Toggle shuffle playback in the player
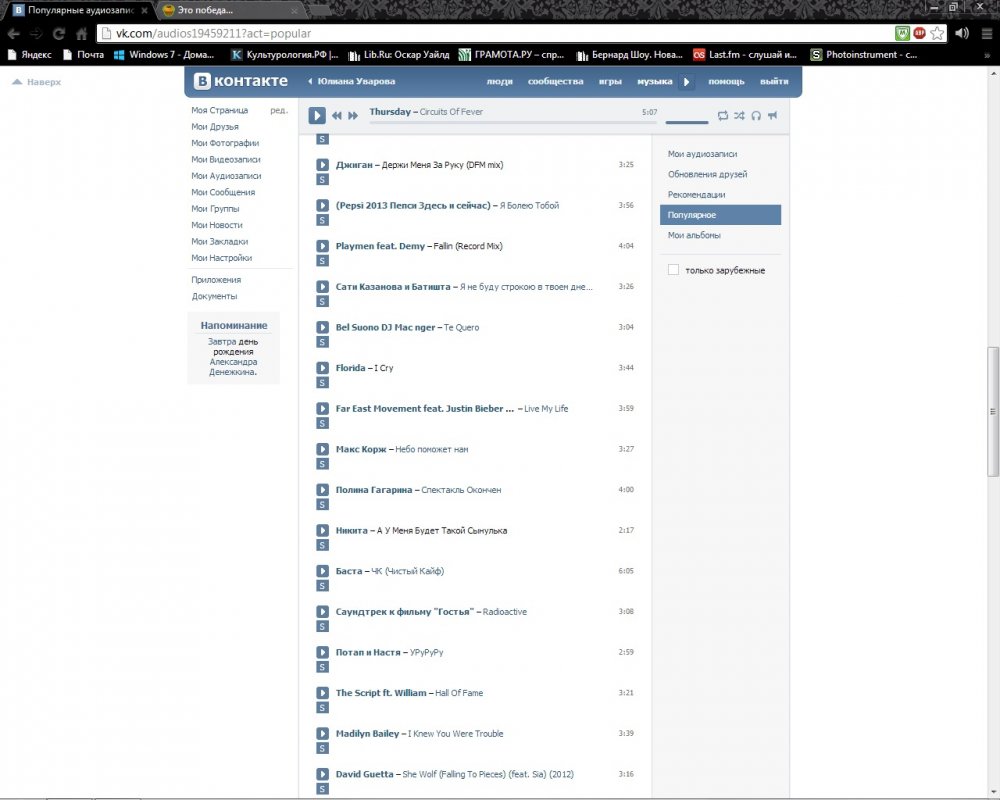1000x800 pixels. tap(739, 116)
